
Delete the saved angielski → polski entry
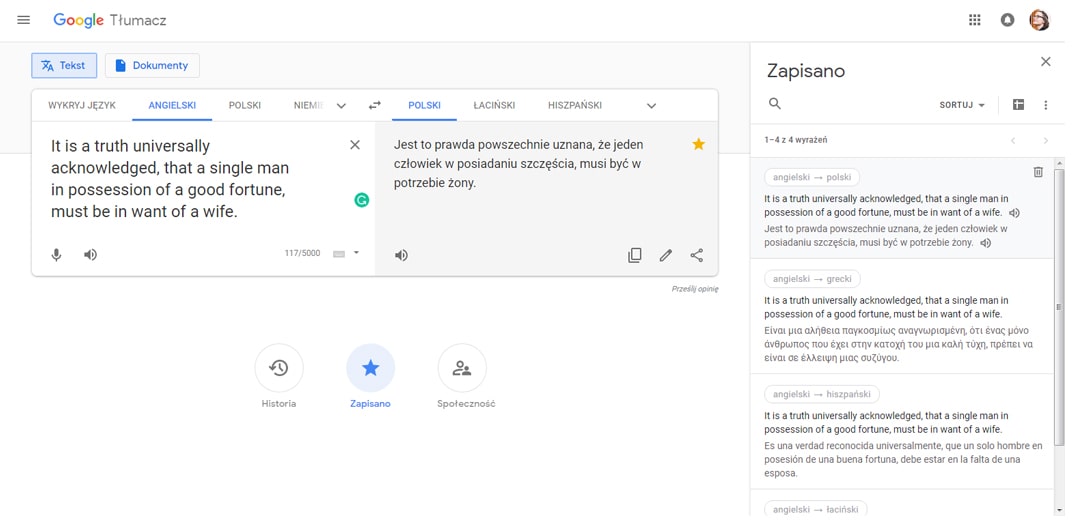point(1038,172)
